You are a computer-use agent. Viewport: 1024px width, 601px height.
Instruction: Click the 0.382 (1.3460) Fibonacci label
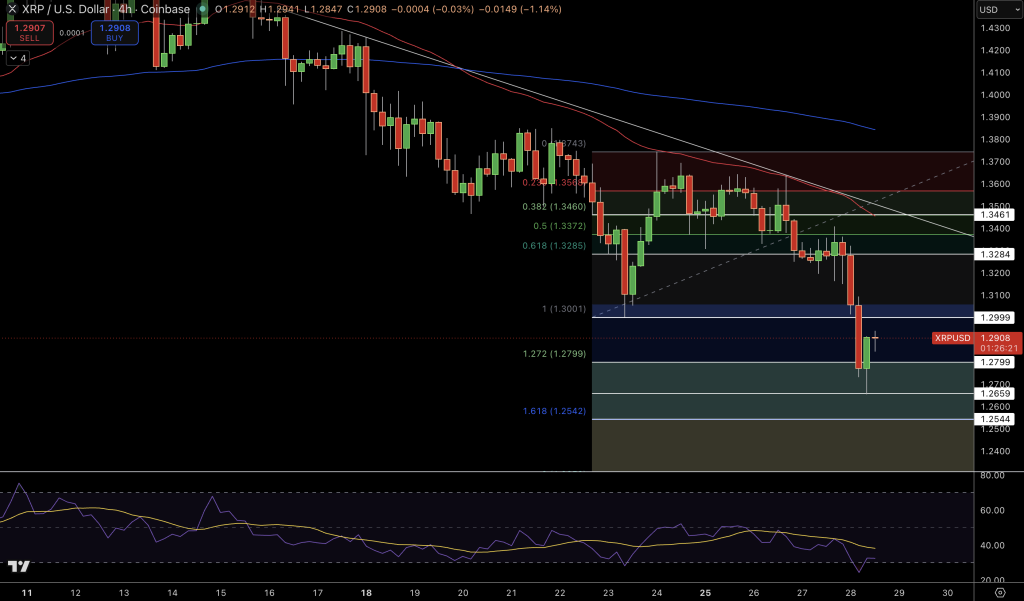point(554,207)
